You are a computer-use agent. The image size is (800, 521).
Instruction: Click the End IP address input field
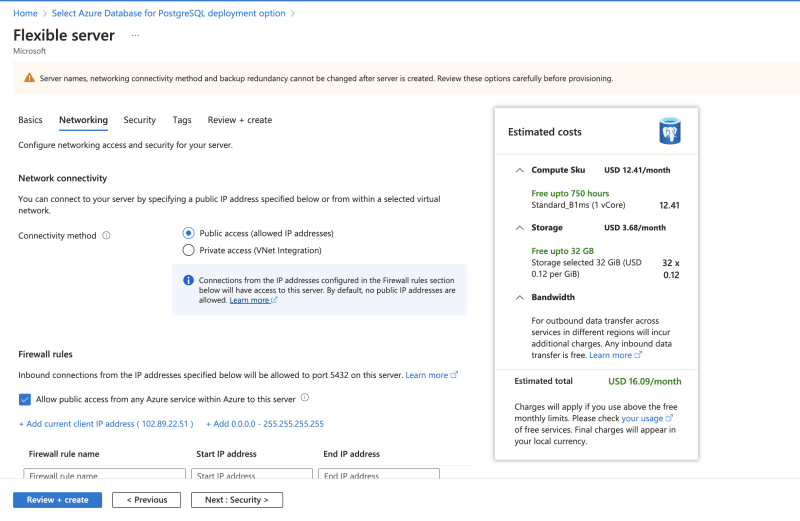(x=379, y=475)
